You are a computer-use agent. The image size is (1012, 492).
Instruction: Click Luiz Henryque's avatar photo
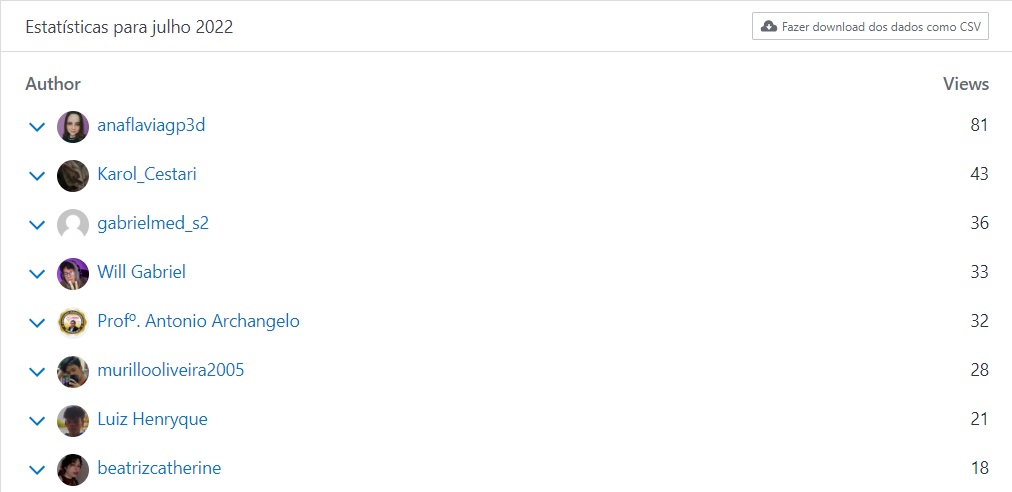(x=73, y=421)
